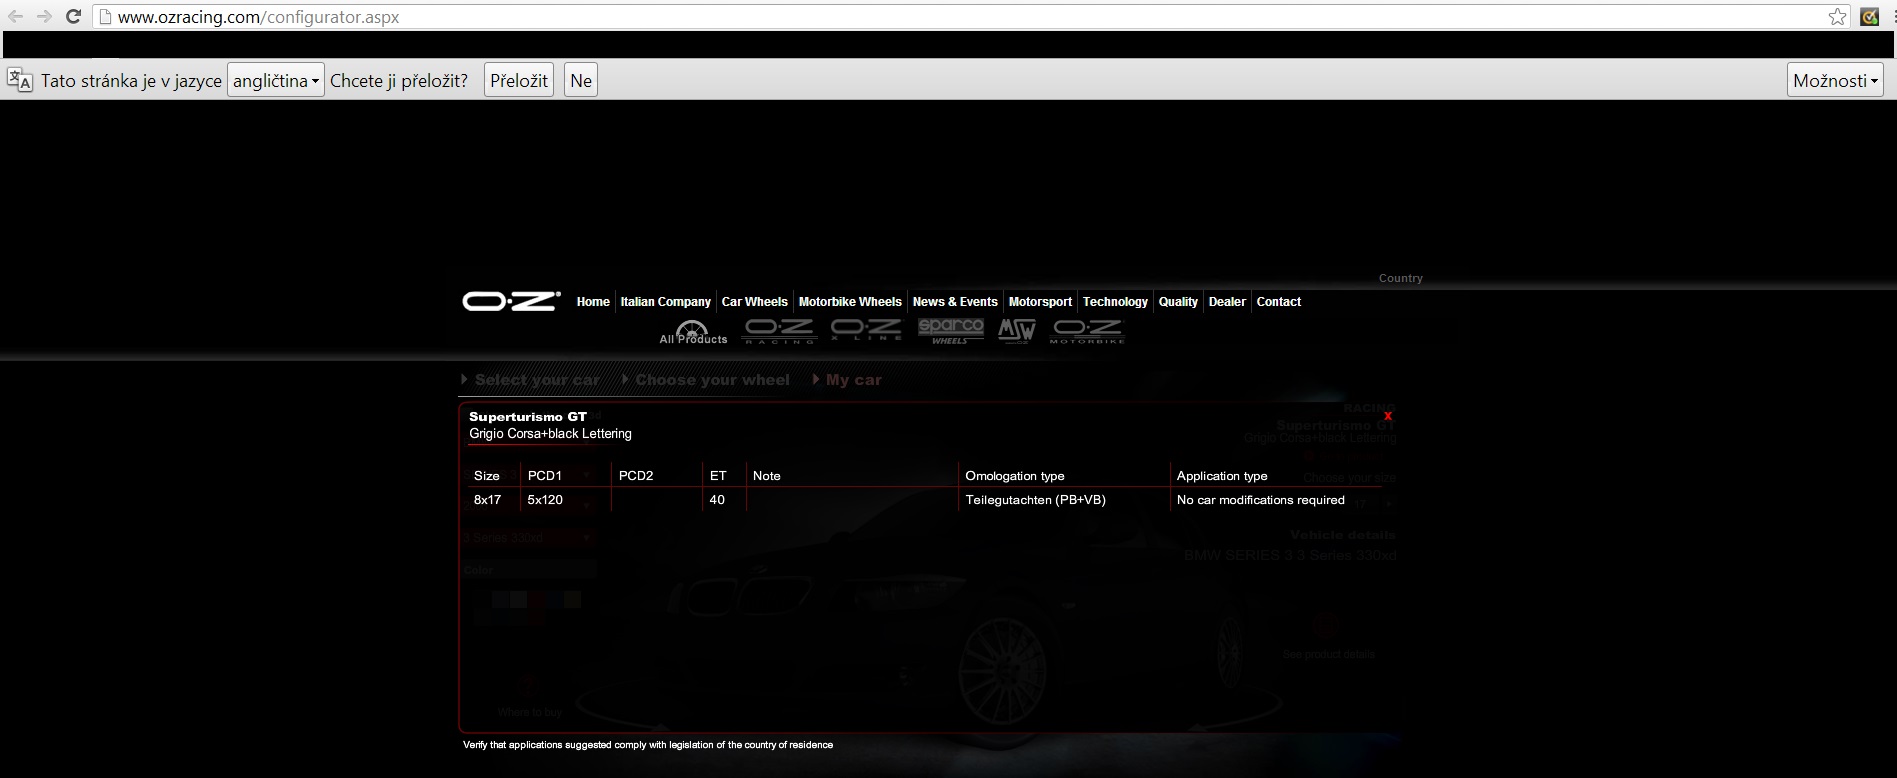Open the angličtina language dropdown
This screenshot has height=778, width=1897.
276,81
